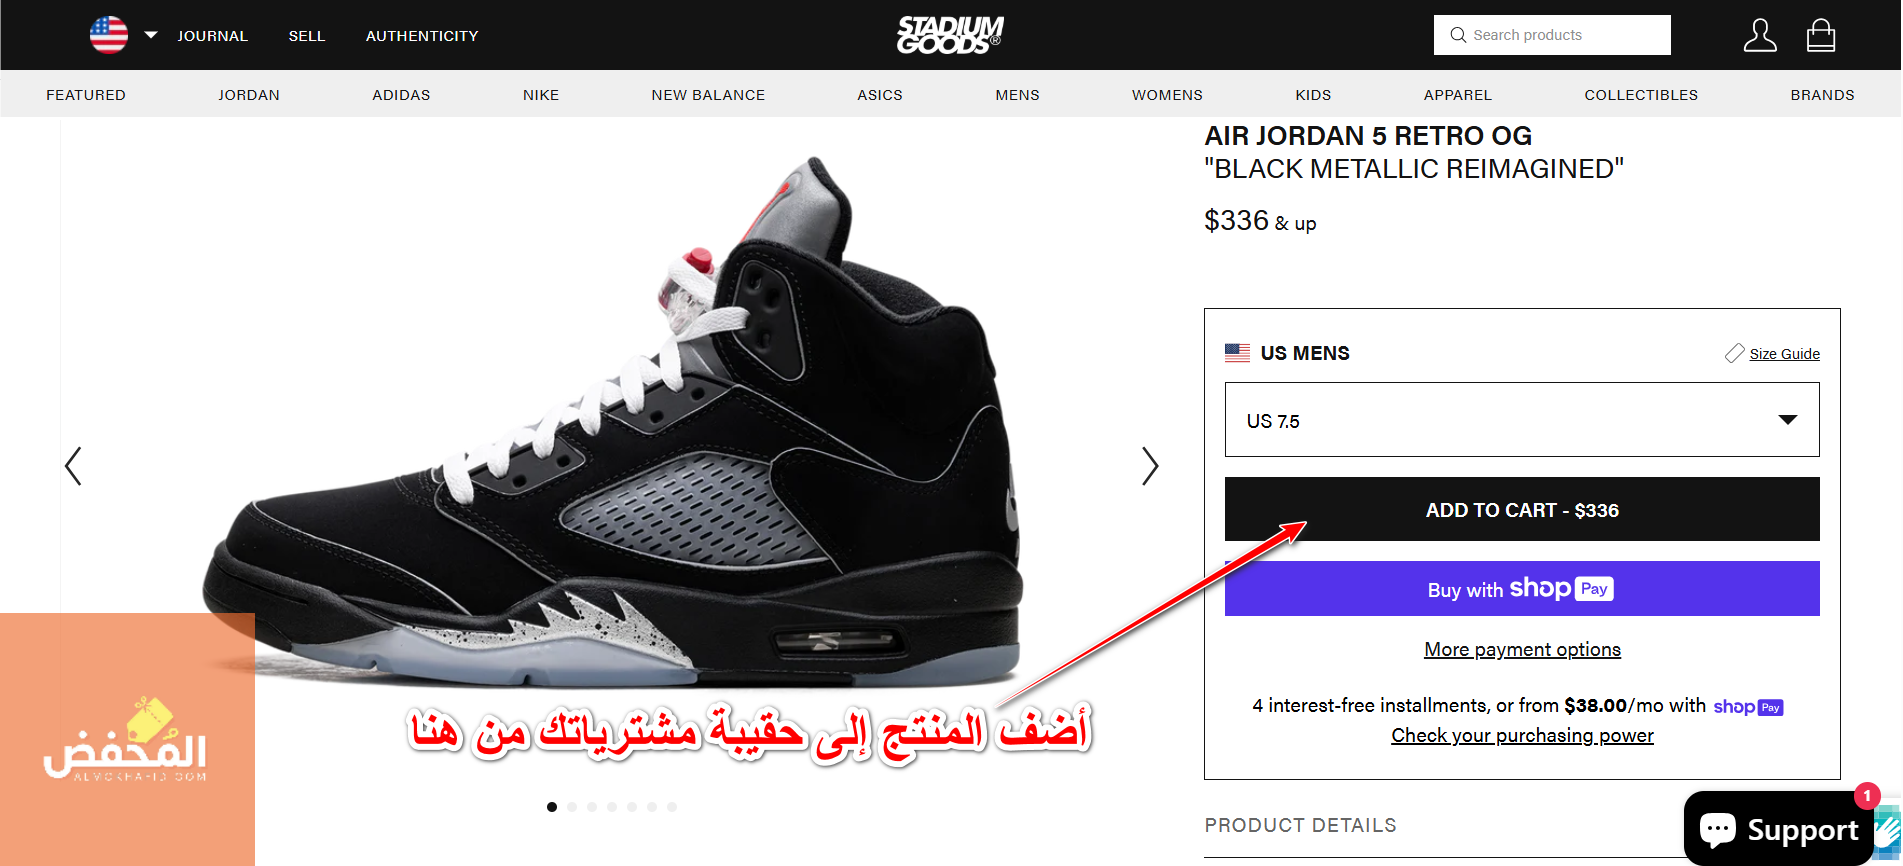The height and width of the screenshot is (866, 1903).
Task: Click the Stadium Goods logo
Action: [x=950, y=35]
